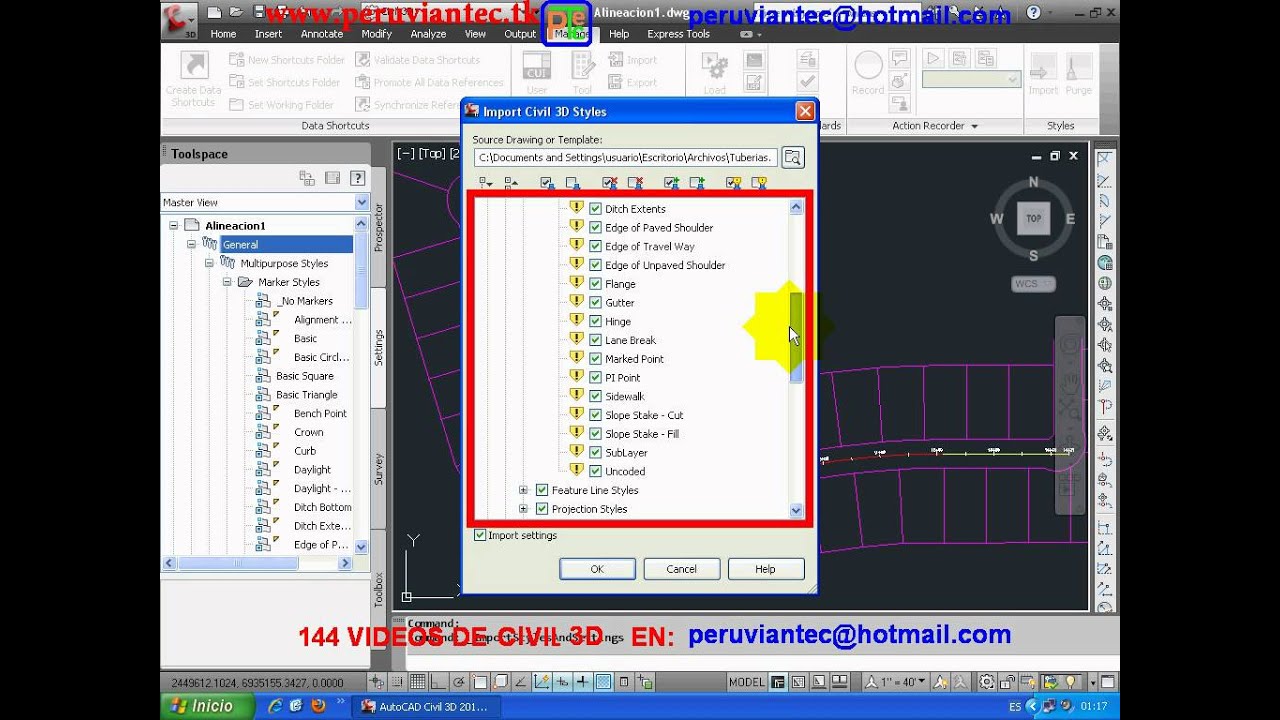This screenshot has height=720, width=1280.
Task: Click the collapse all tree icon in dialog
Action: pyautogui.click(x=511, y=183)
